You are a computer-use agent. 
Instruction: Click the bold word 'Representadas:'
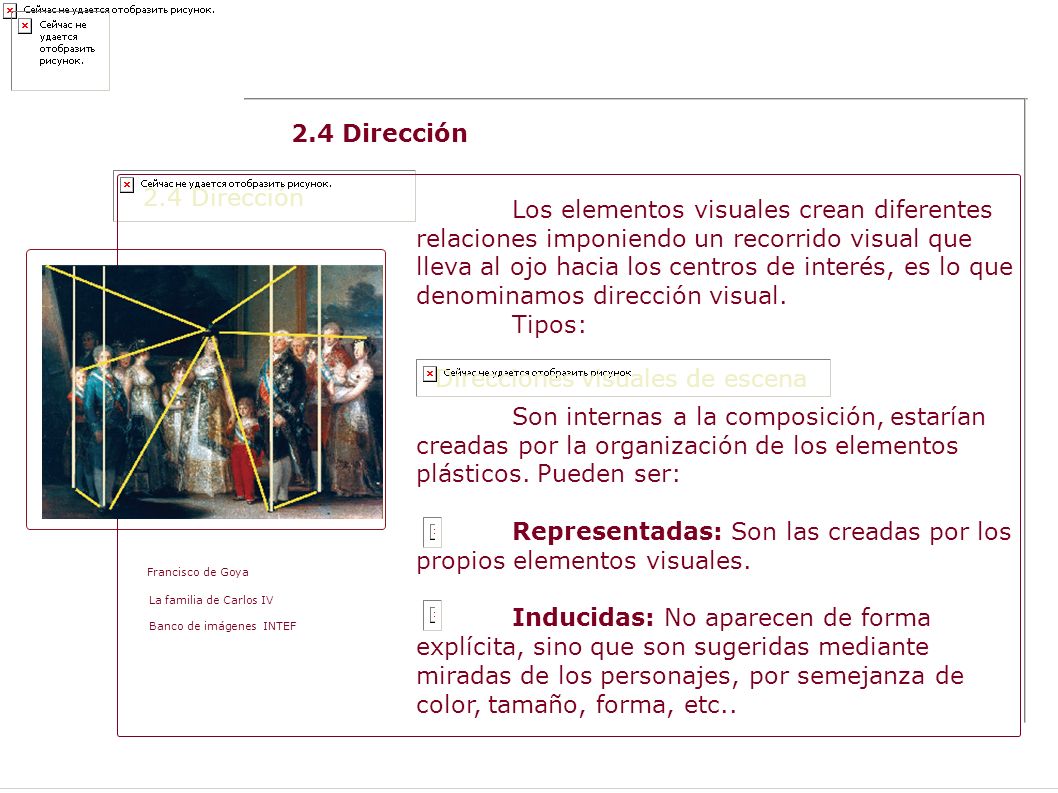pyautogui.click(x=617, y=532)
